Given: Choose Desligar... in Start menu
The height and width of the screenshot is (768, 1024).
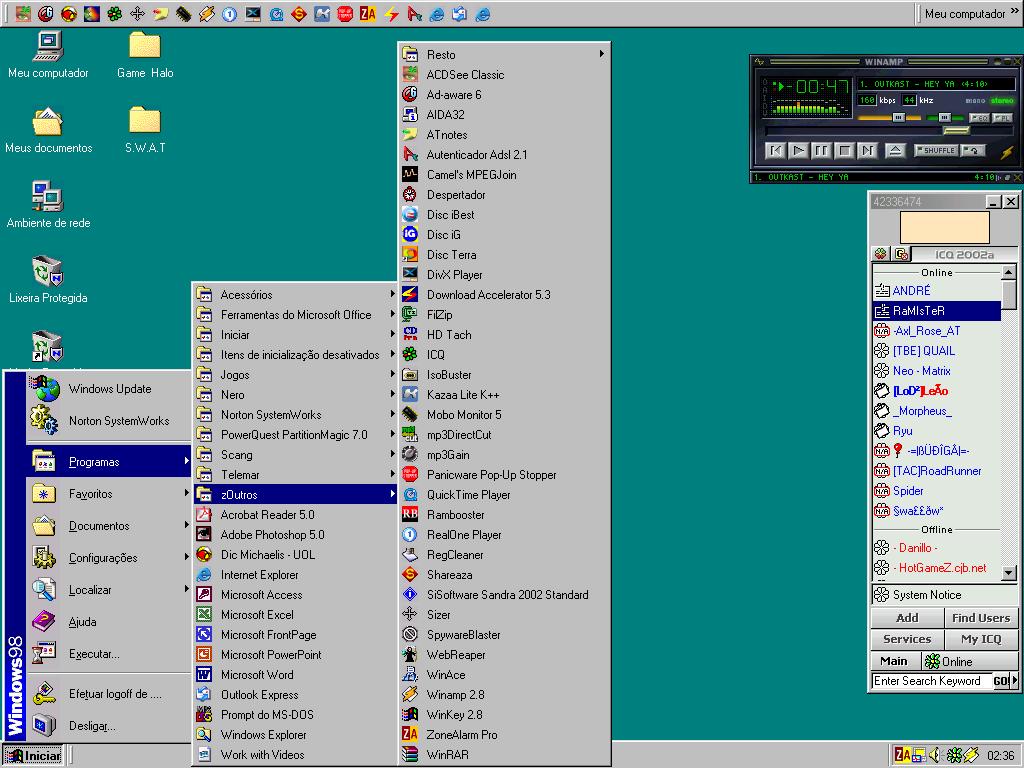Looking at the screenshot, I should tap(109, 726).
